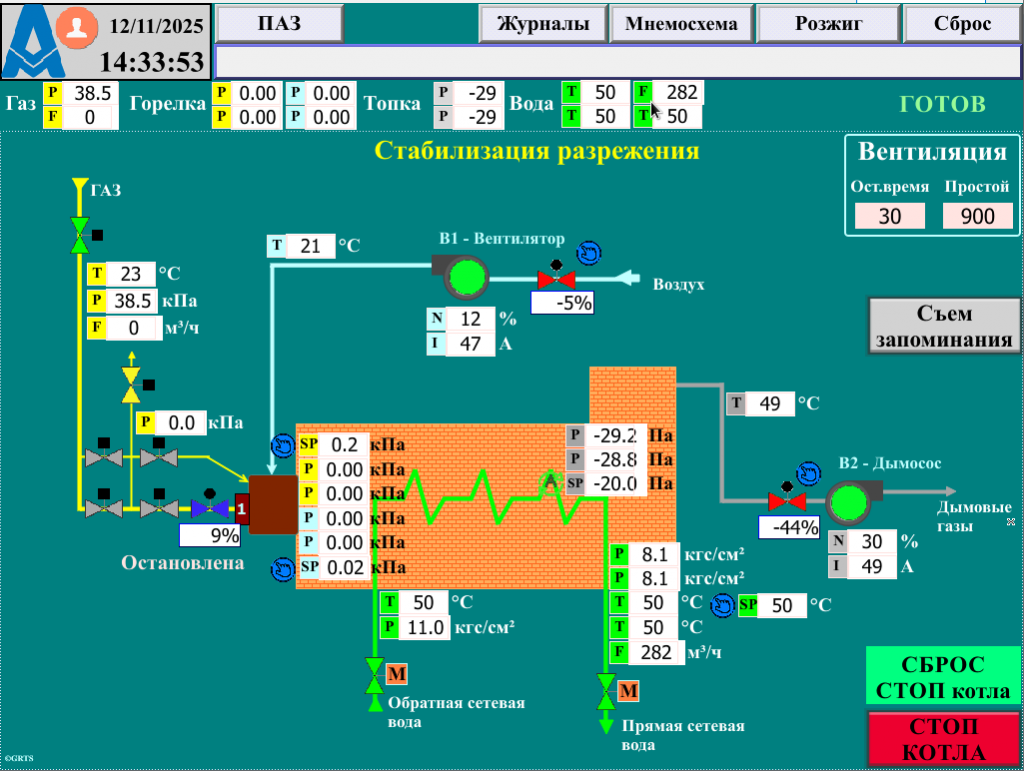Click the green Прямая сетевая вода valve
1024x771 pixels.
606,690
